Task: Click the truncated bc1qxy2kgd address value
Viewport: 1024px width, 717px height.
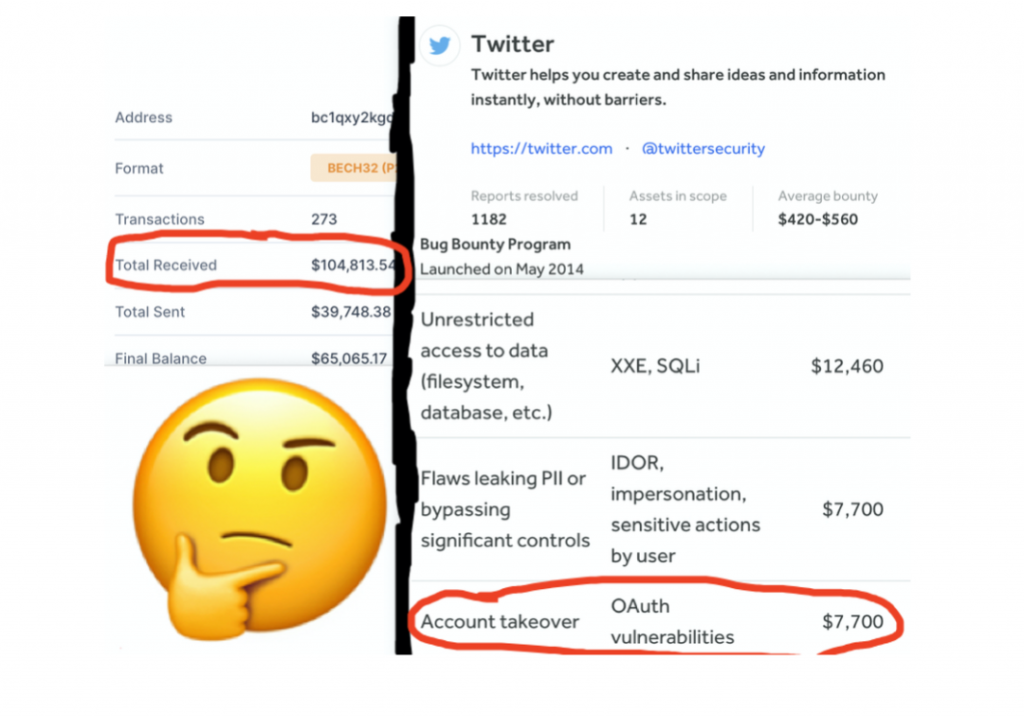Action: 353,118
